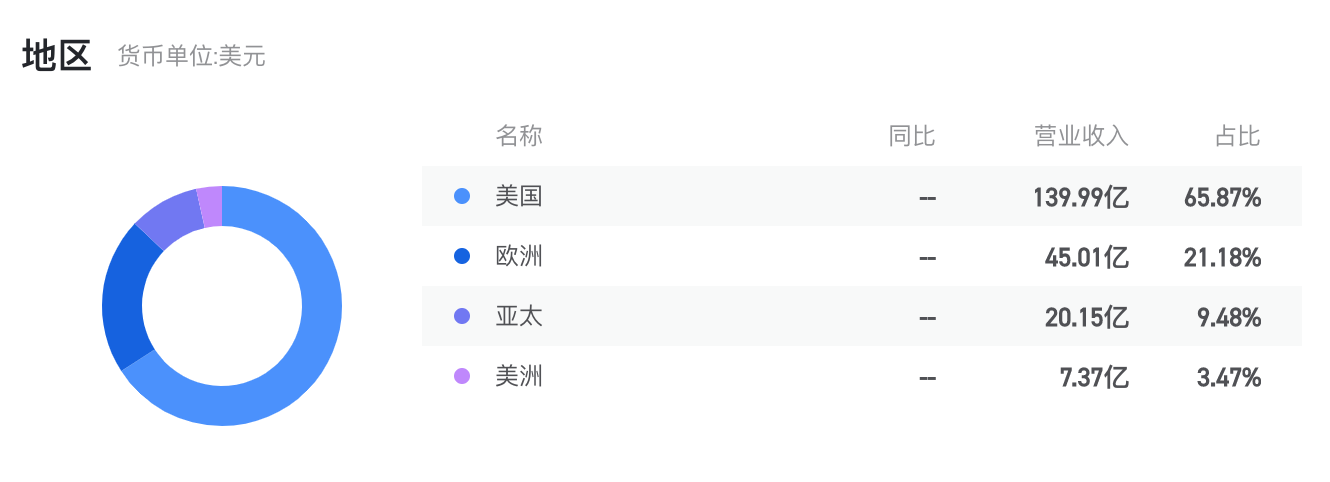
Task: Click the purple dot beside 美洲
Action: coord(461,377)
